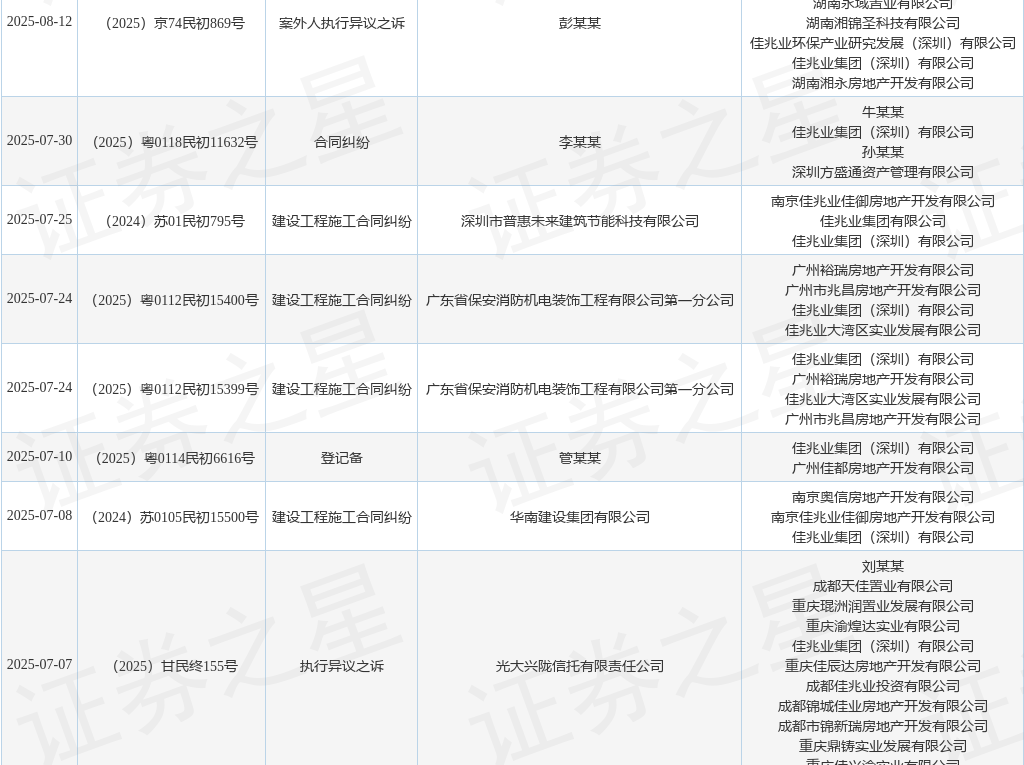Click case number (2025)粤0118民初11632号
This screenshot has width=1024, height=765.
(172, 142)
